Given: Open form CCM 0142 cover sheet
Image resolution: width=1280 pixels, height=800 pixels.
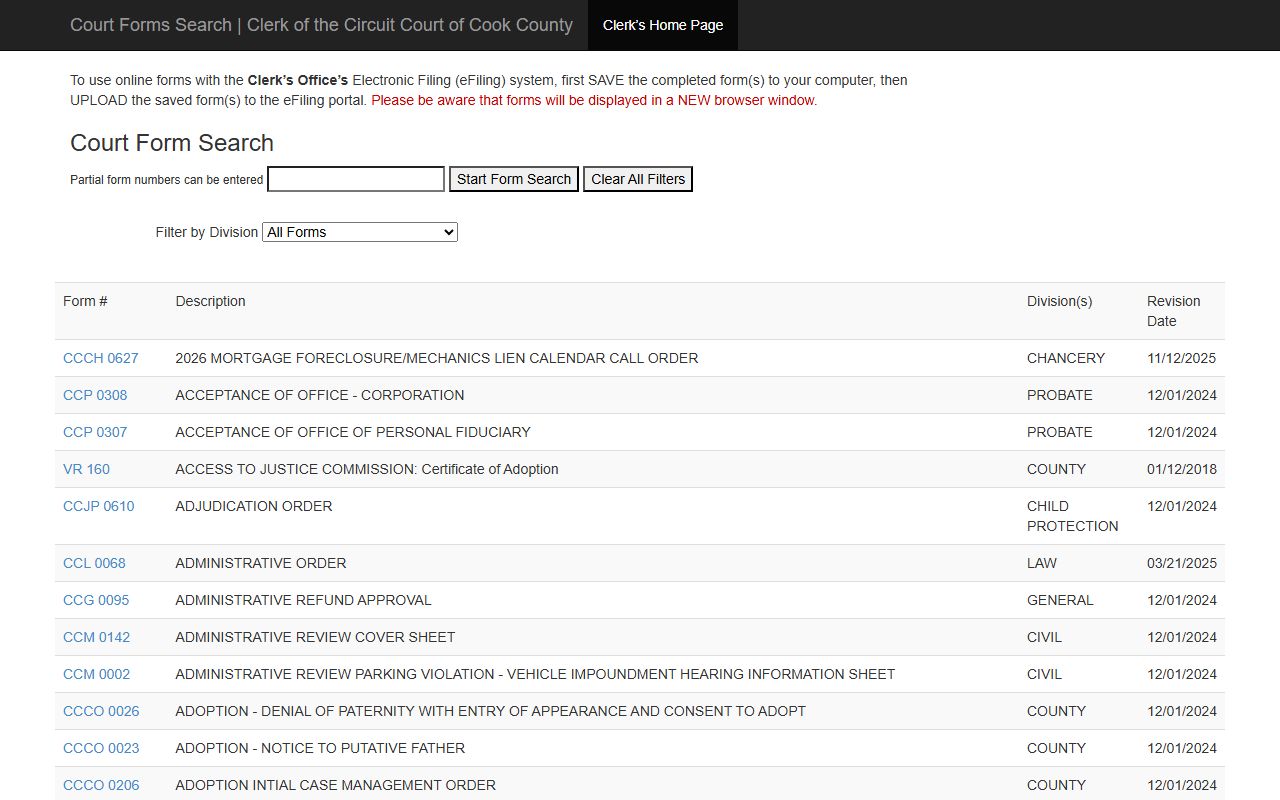Looking at the screenshot, I should coord(96,637).
